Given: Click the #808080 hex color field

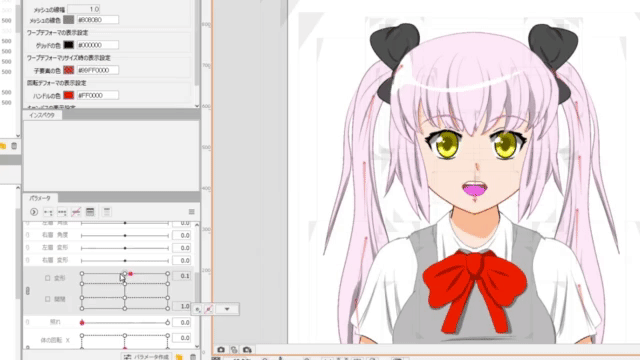Looking at the screenshot, I should (98, 20).
